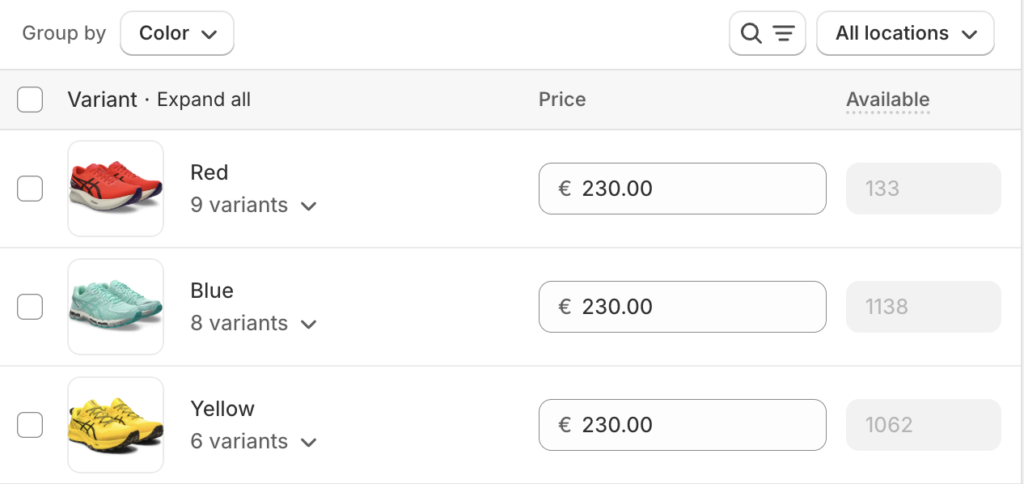1024x484 pixels.
Task: Select the Blue variant checkbox
Action: (30, 306)
